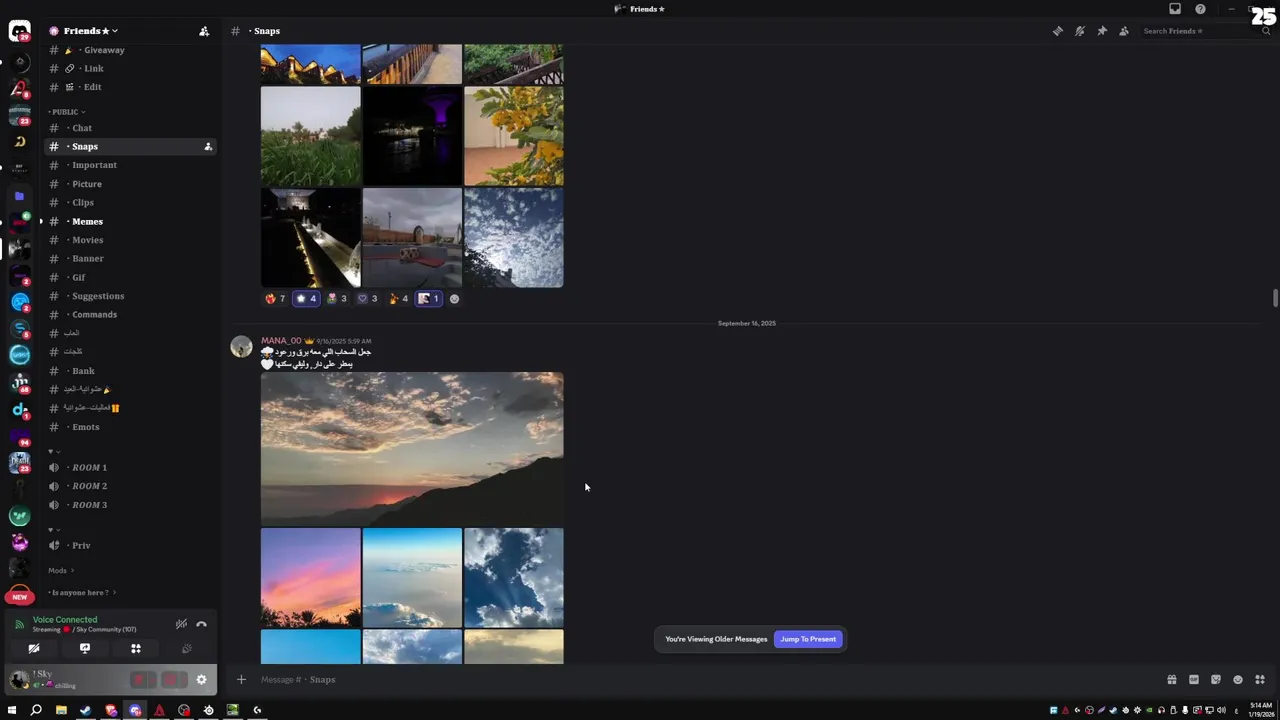1280x720 pixels.
Task: Open the large sunset sky image
Action: 412,449
